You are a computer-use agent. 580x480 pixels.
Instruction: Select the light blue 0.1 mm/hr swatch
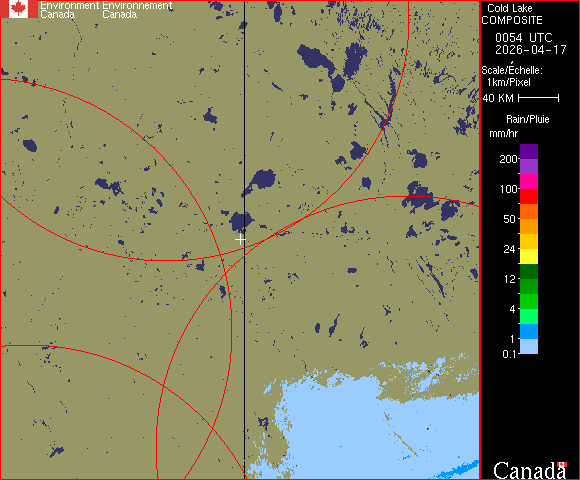tap(529, 347)
